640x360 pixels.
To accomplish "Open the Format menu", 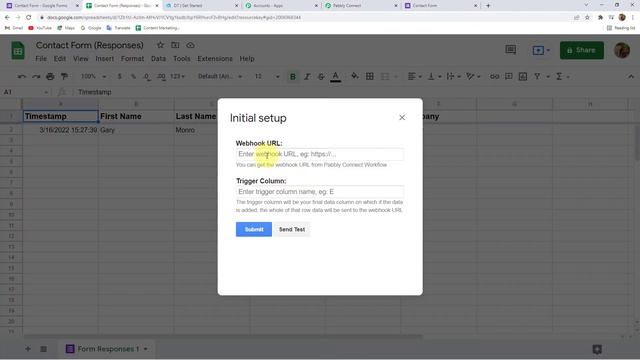I will [x=132, y=59].
